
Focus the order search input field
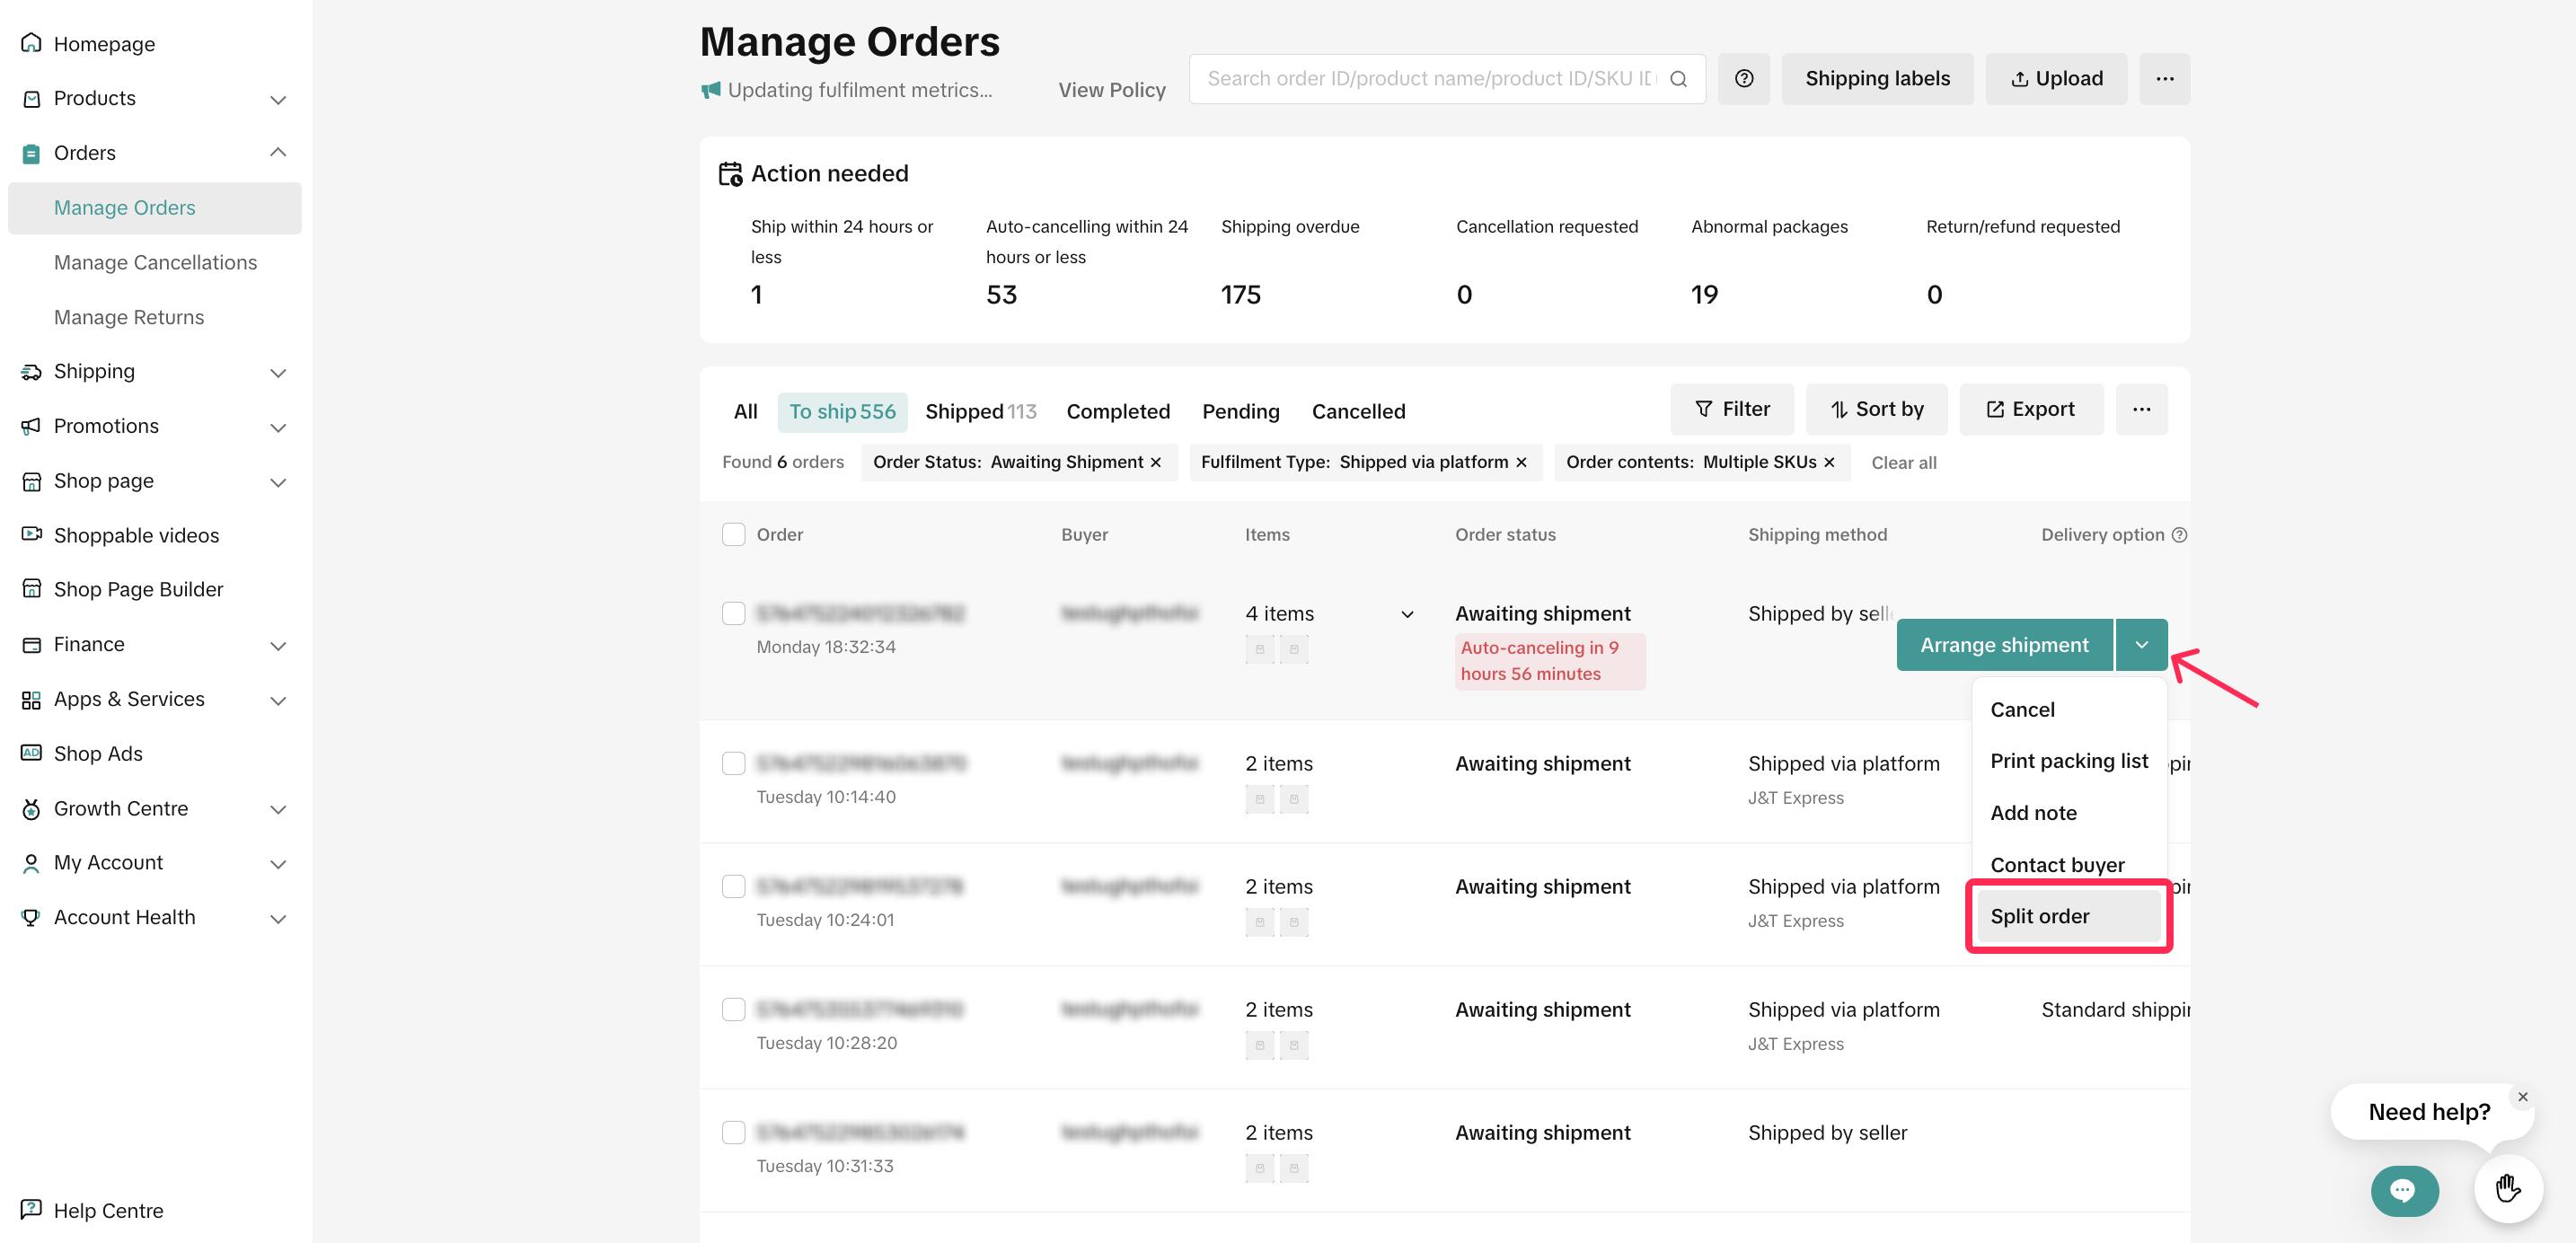pyautogui.click(x=1430, y=78)
